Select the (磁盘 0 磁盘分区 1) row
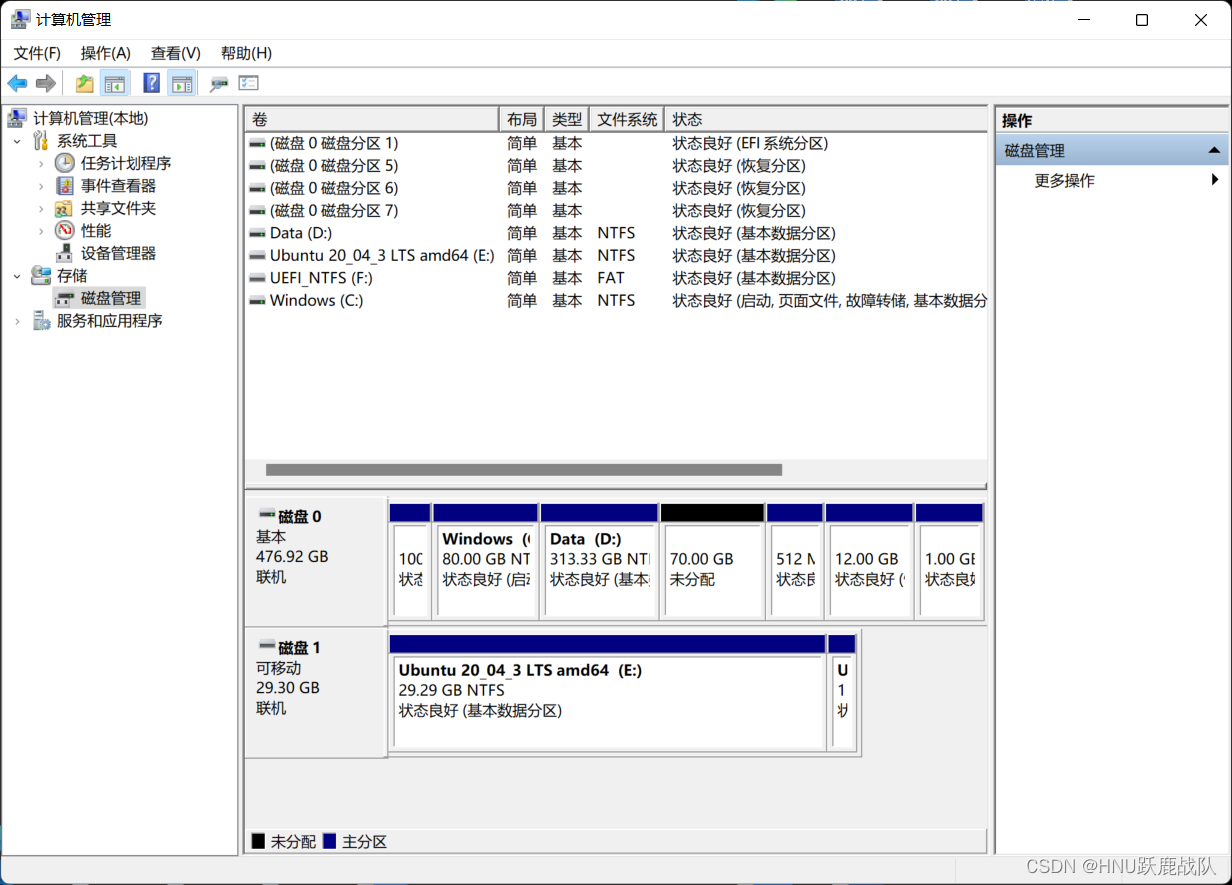The width and height of the screenshot is (1232, 885). 616,143
